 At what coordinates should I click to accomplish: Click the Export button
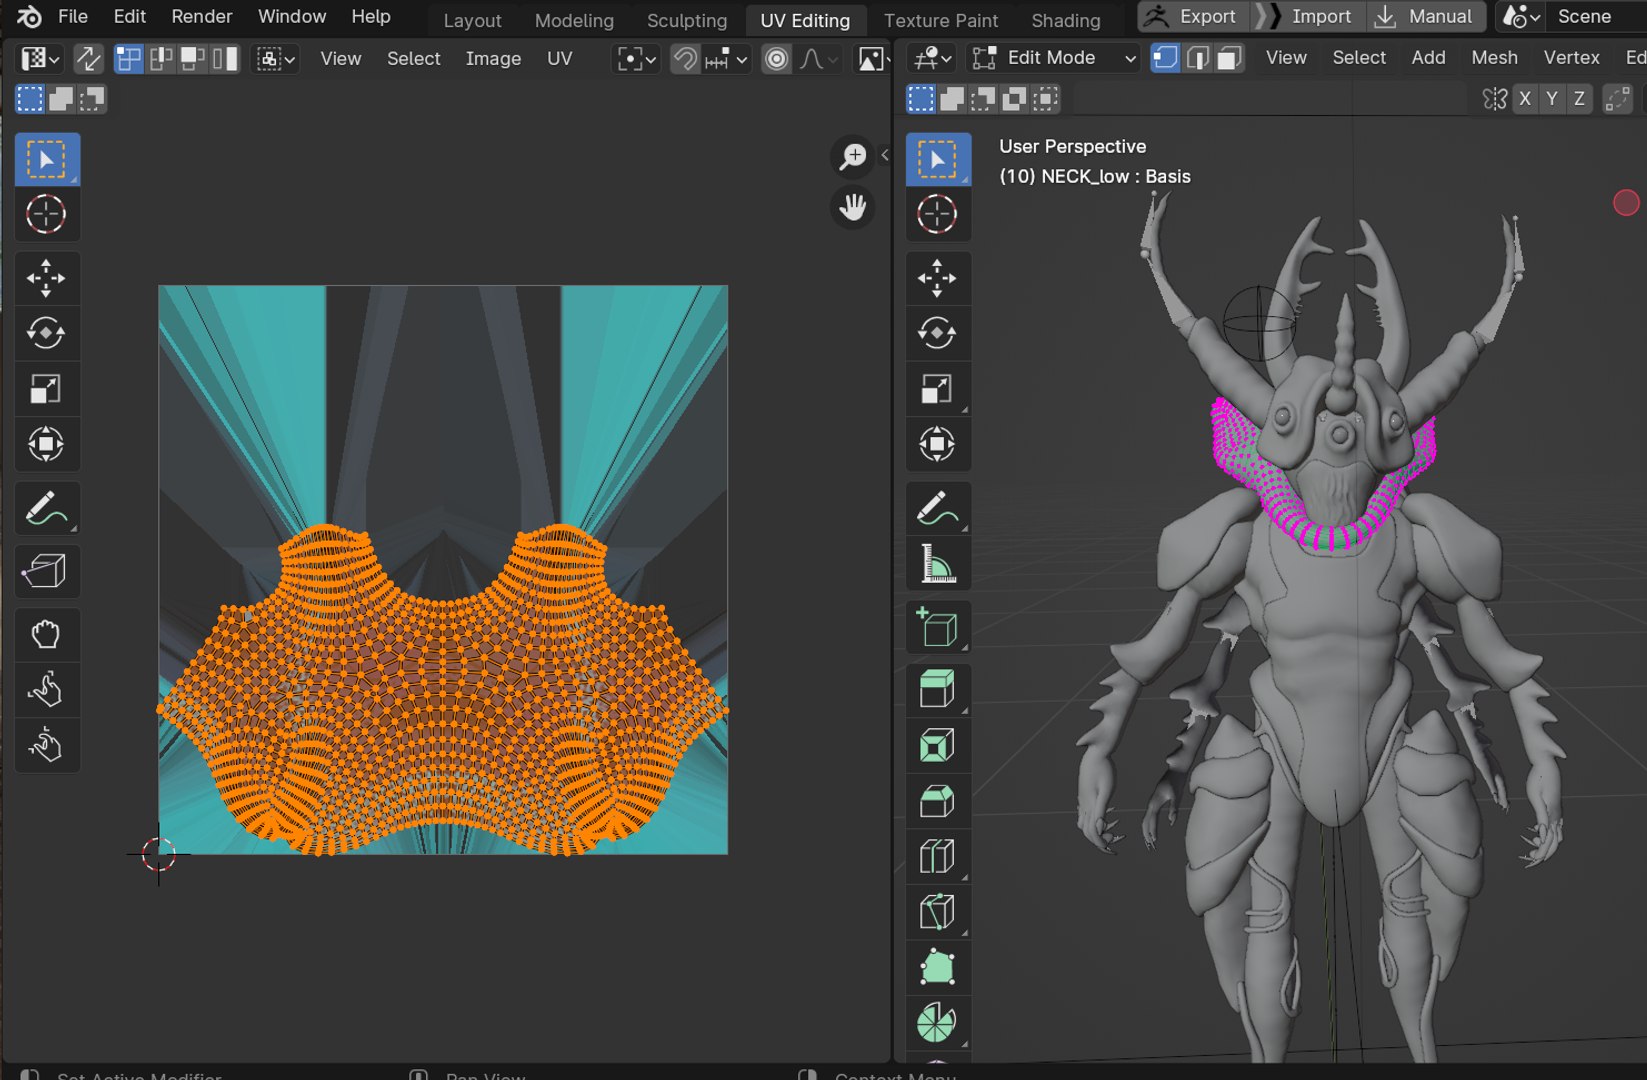[x=1192, y=17]
